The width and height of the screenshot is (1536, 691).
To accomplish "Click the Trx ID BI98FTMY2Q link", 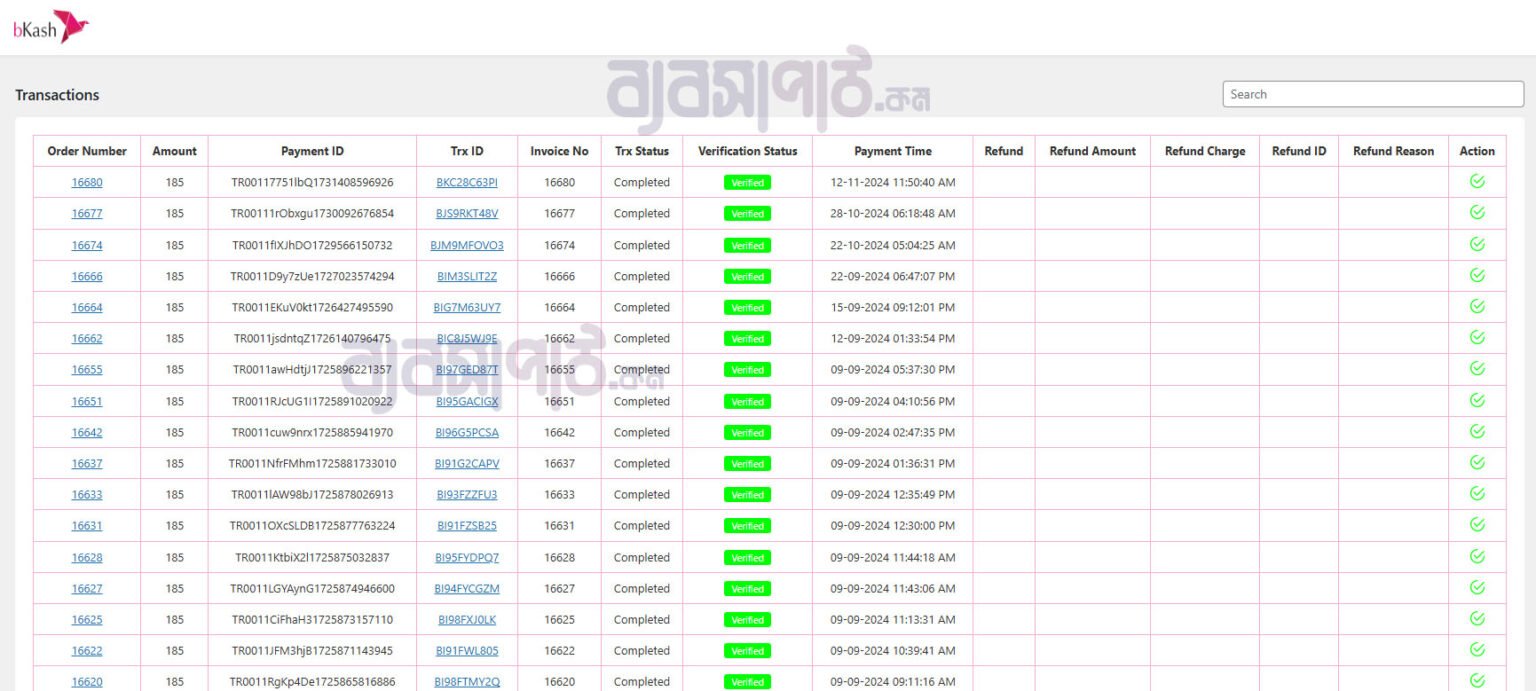I will [x=466, y=681].
